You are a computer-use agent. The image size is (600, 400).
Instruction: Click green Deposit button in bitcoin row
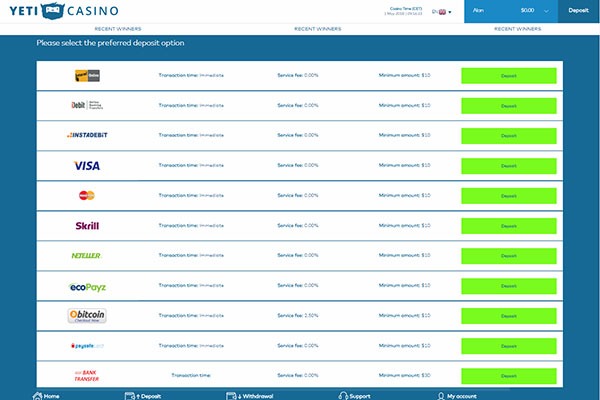click(x=509, y=316)
